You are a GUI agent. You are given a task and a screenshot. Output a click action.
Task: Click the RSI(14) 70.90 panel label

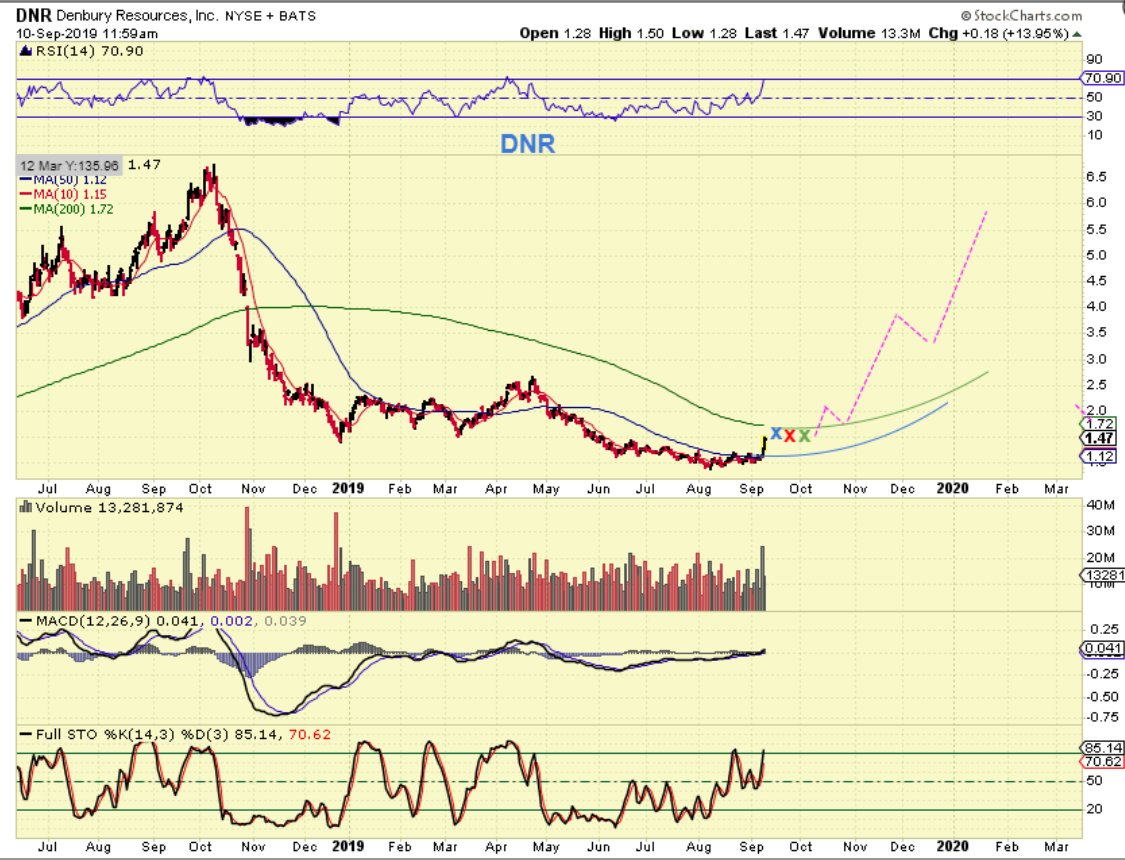[89, 51]
